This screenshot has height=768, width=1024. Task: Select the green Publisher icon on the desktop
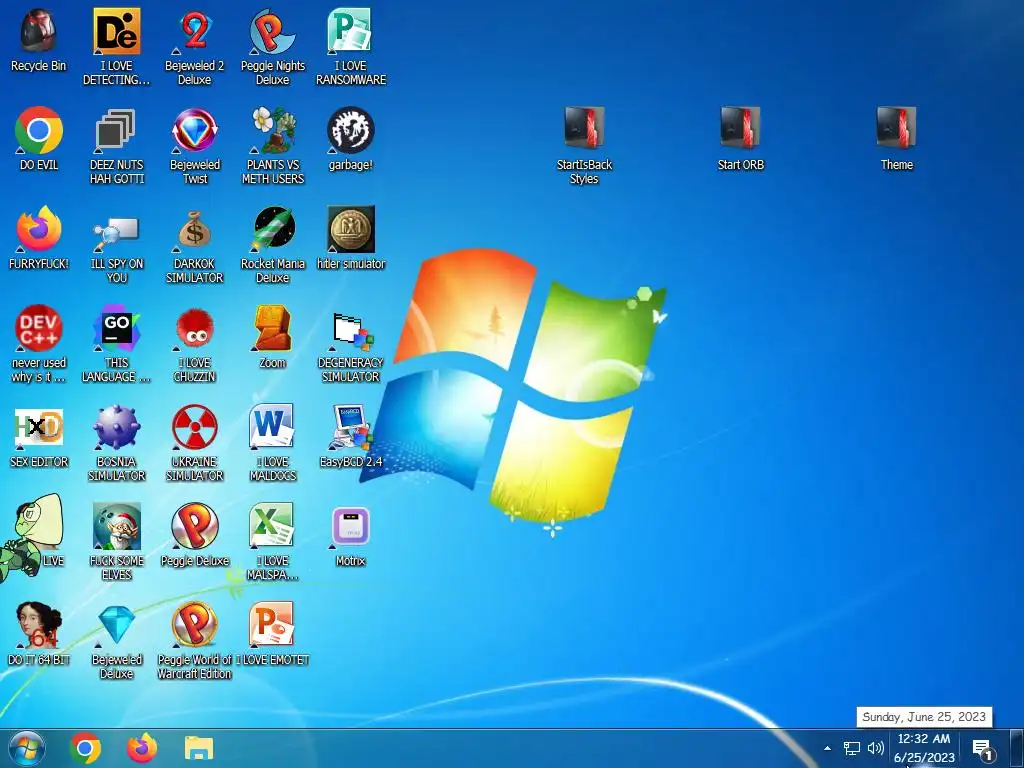[350, 31]
